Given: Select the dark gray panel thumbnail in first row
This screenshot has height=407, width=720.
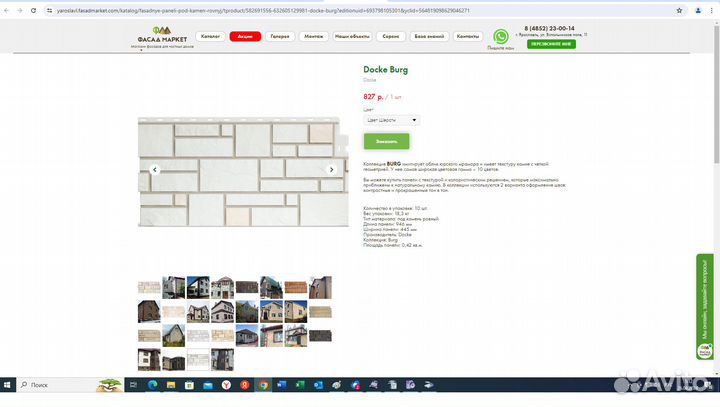Looking at the screenshot, I should tap(247, 288).
